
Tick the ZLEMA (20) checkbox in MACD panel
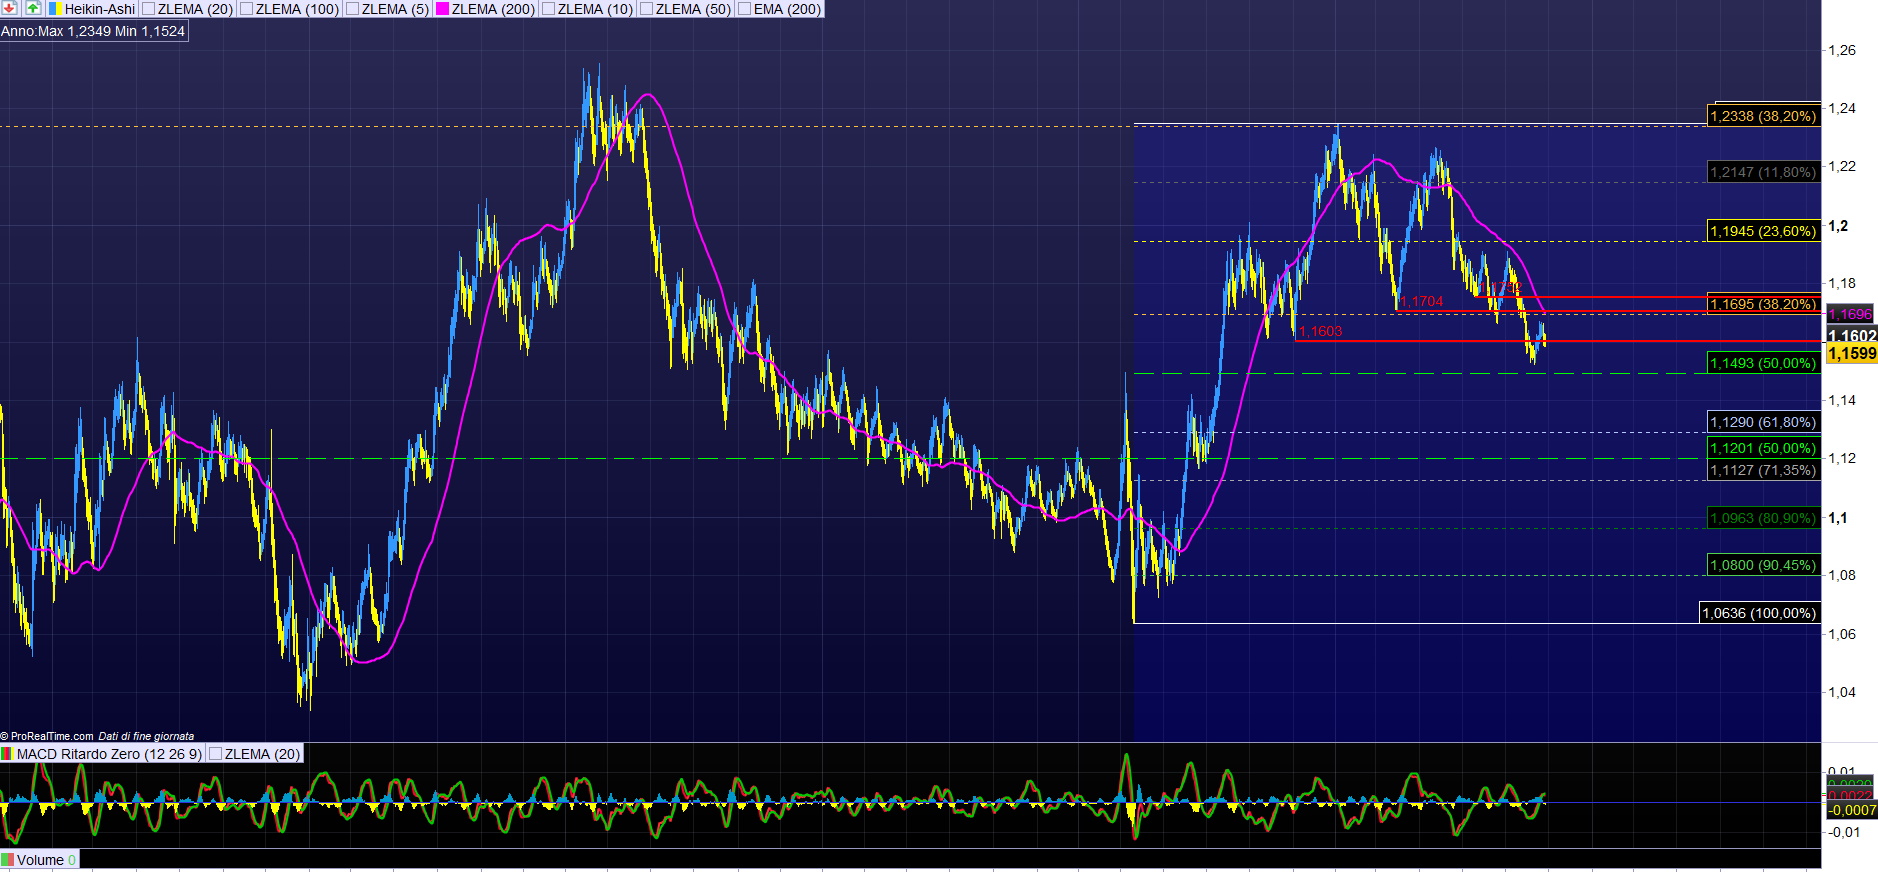pyautogui.click(x=215, y=754)
